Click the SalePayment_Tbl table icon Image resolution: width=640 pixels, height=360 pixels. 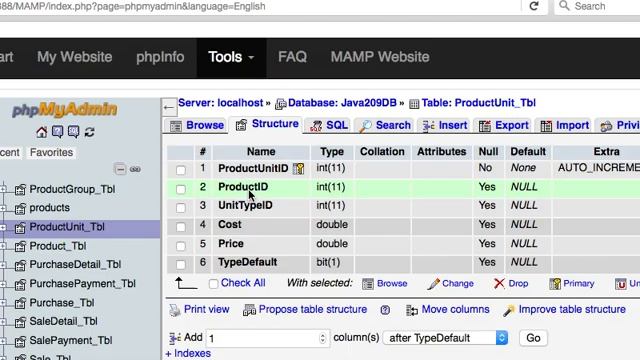20,341
